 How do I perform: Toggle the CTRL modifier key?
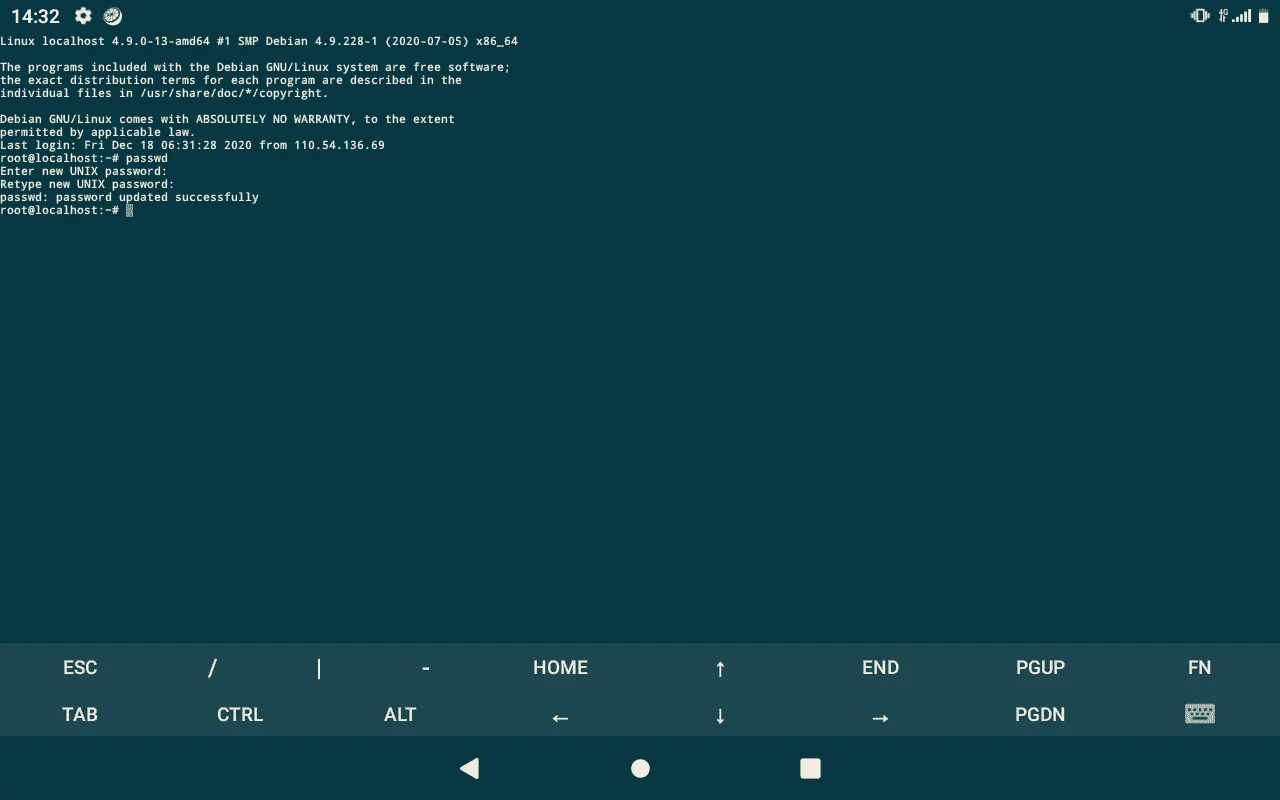[240, 714]
